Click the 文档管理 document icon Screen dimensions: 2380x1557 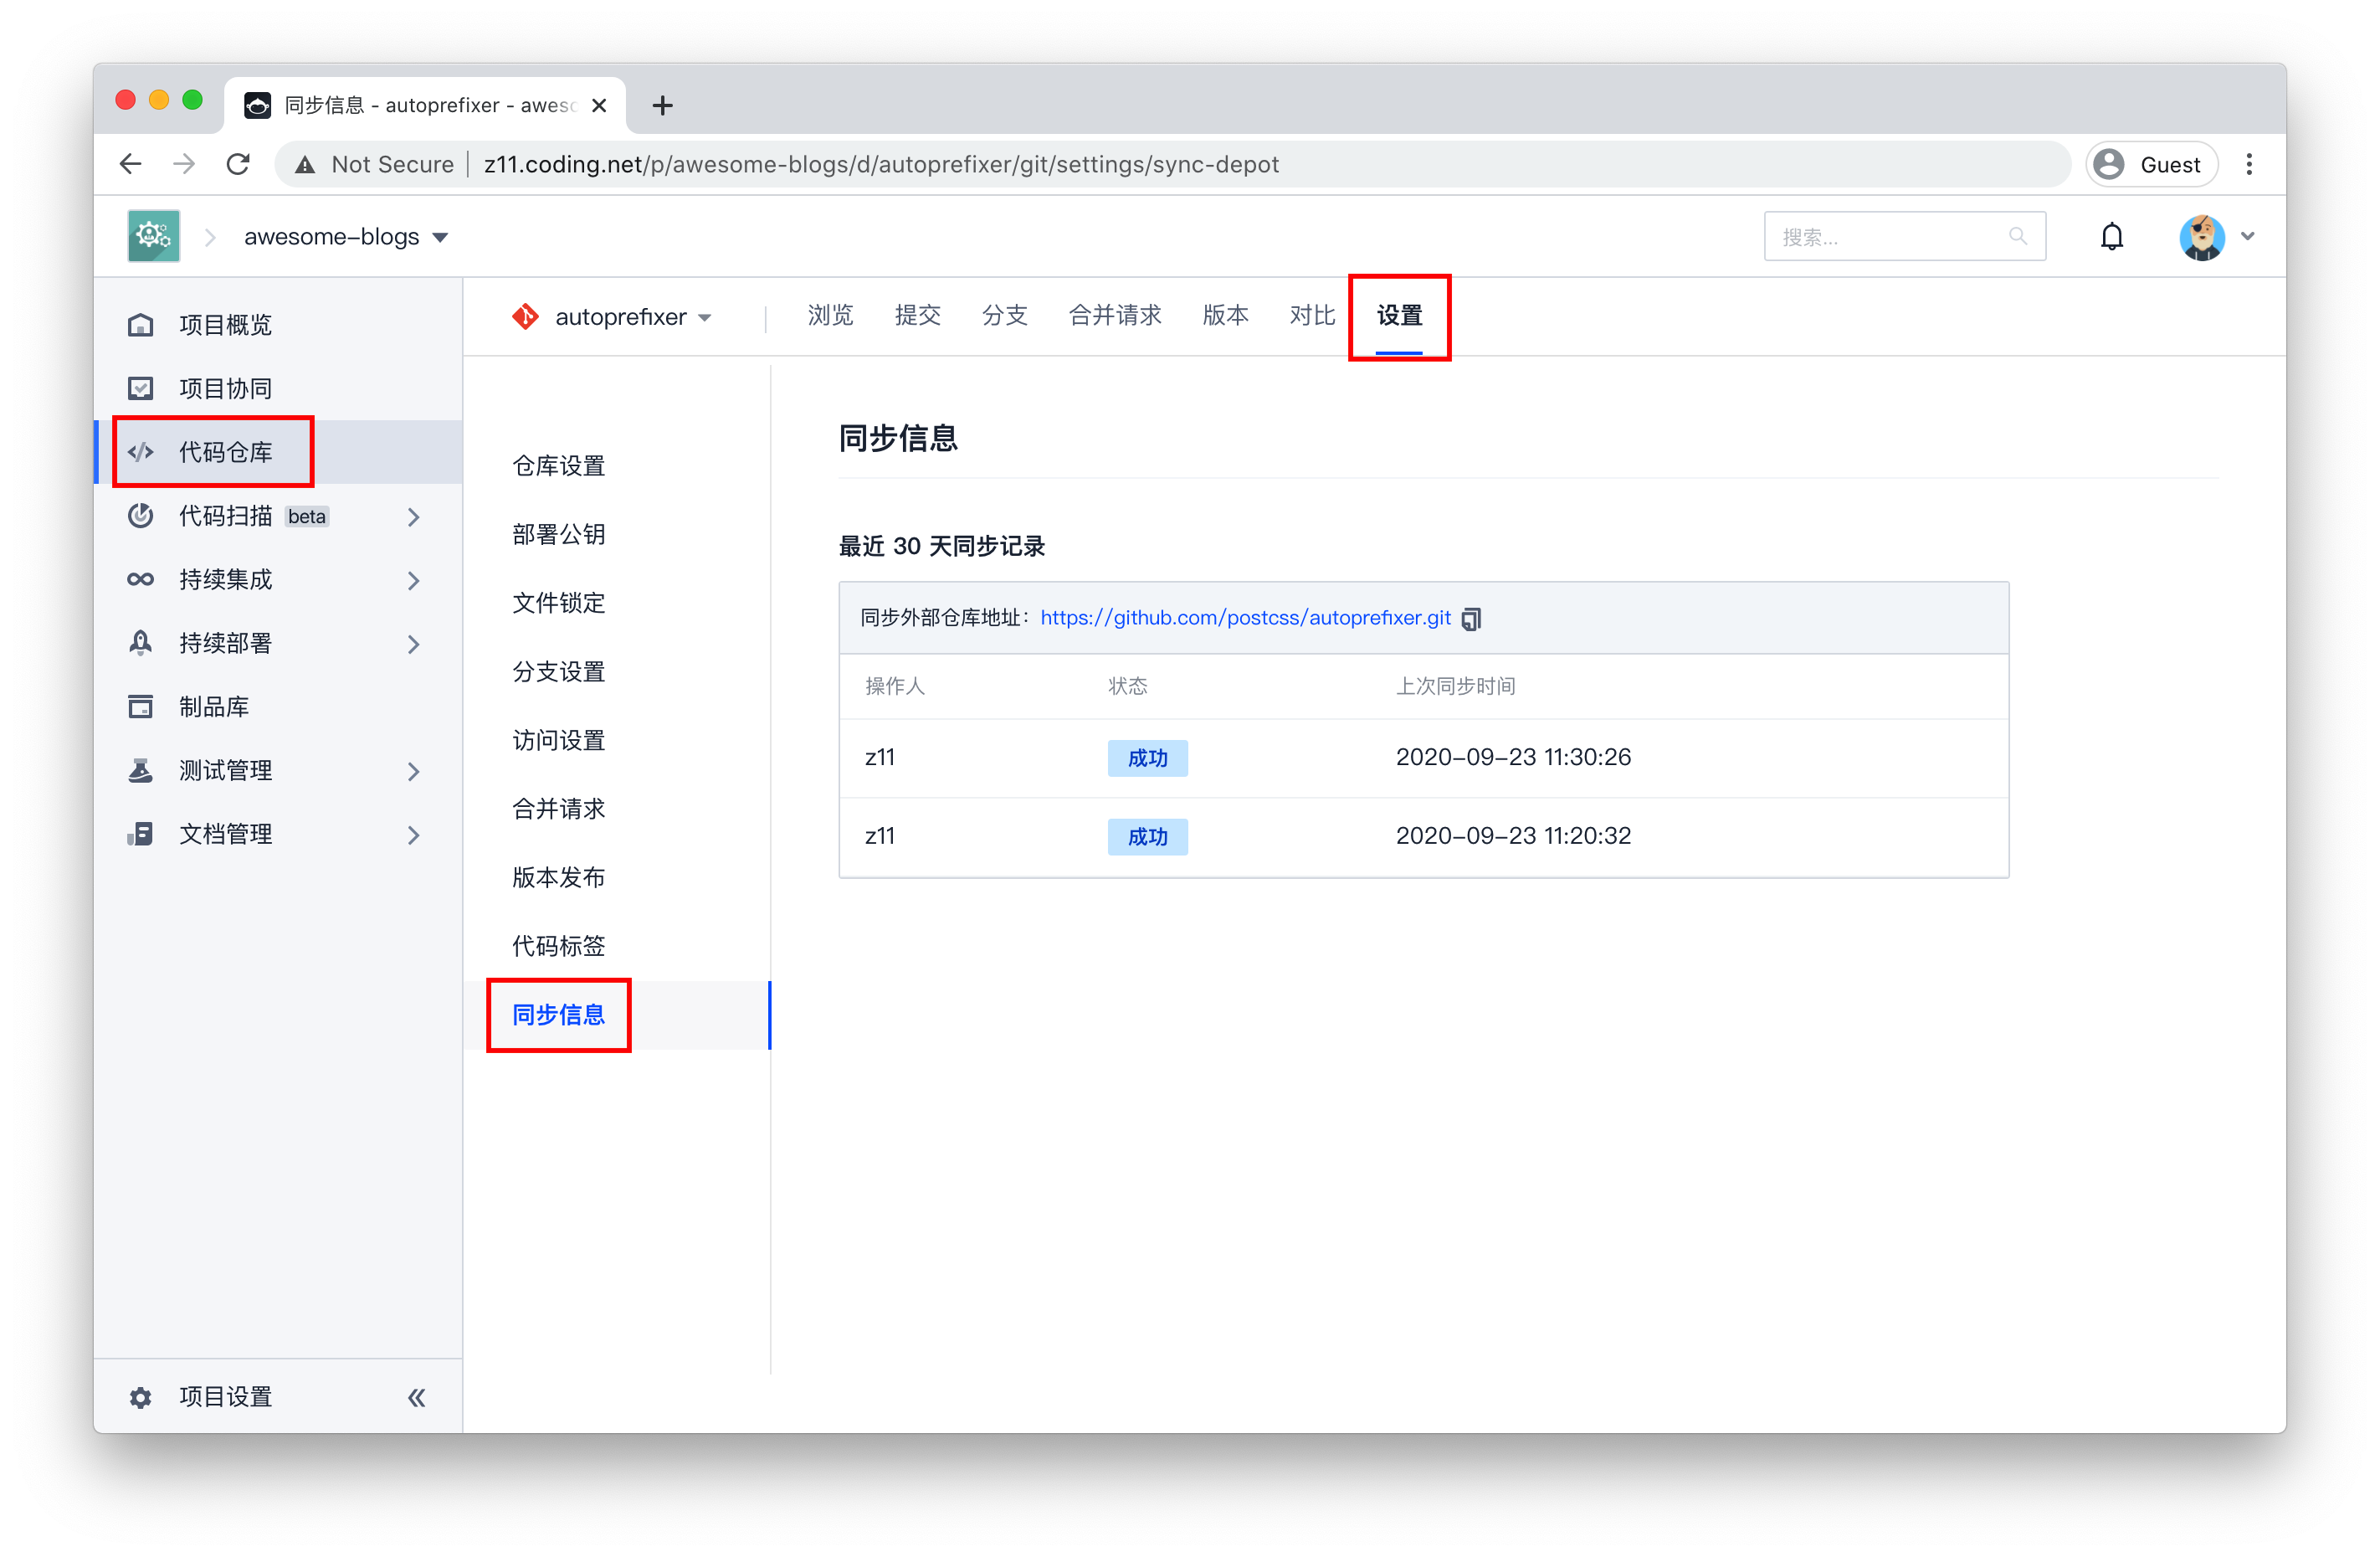click(141, 834)
